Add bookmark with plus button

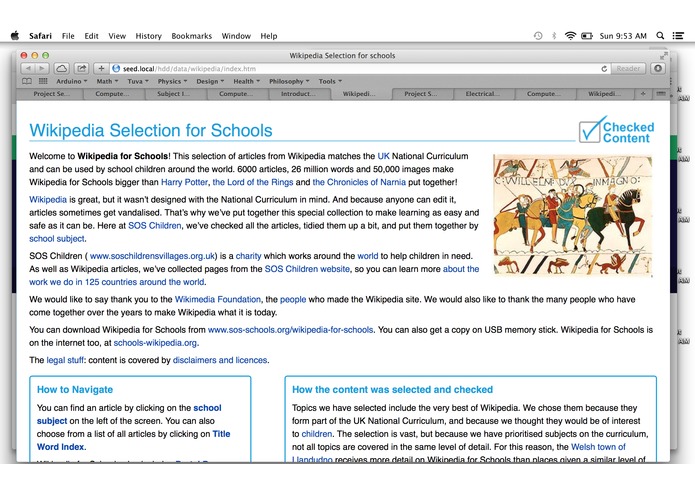[102, 69]
